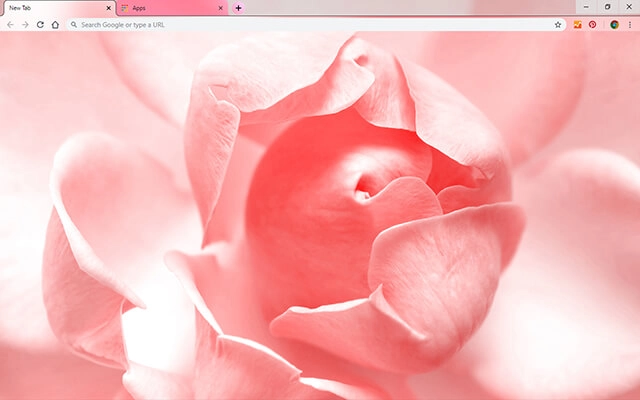Close the New Tab tab

[109, 8]
